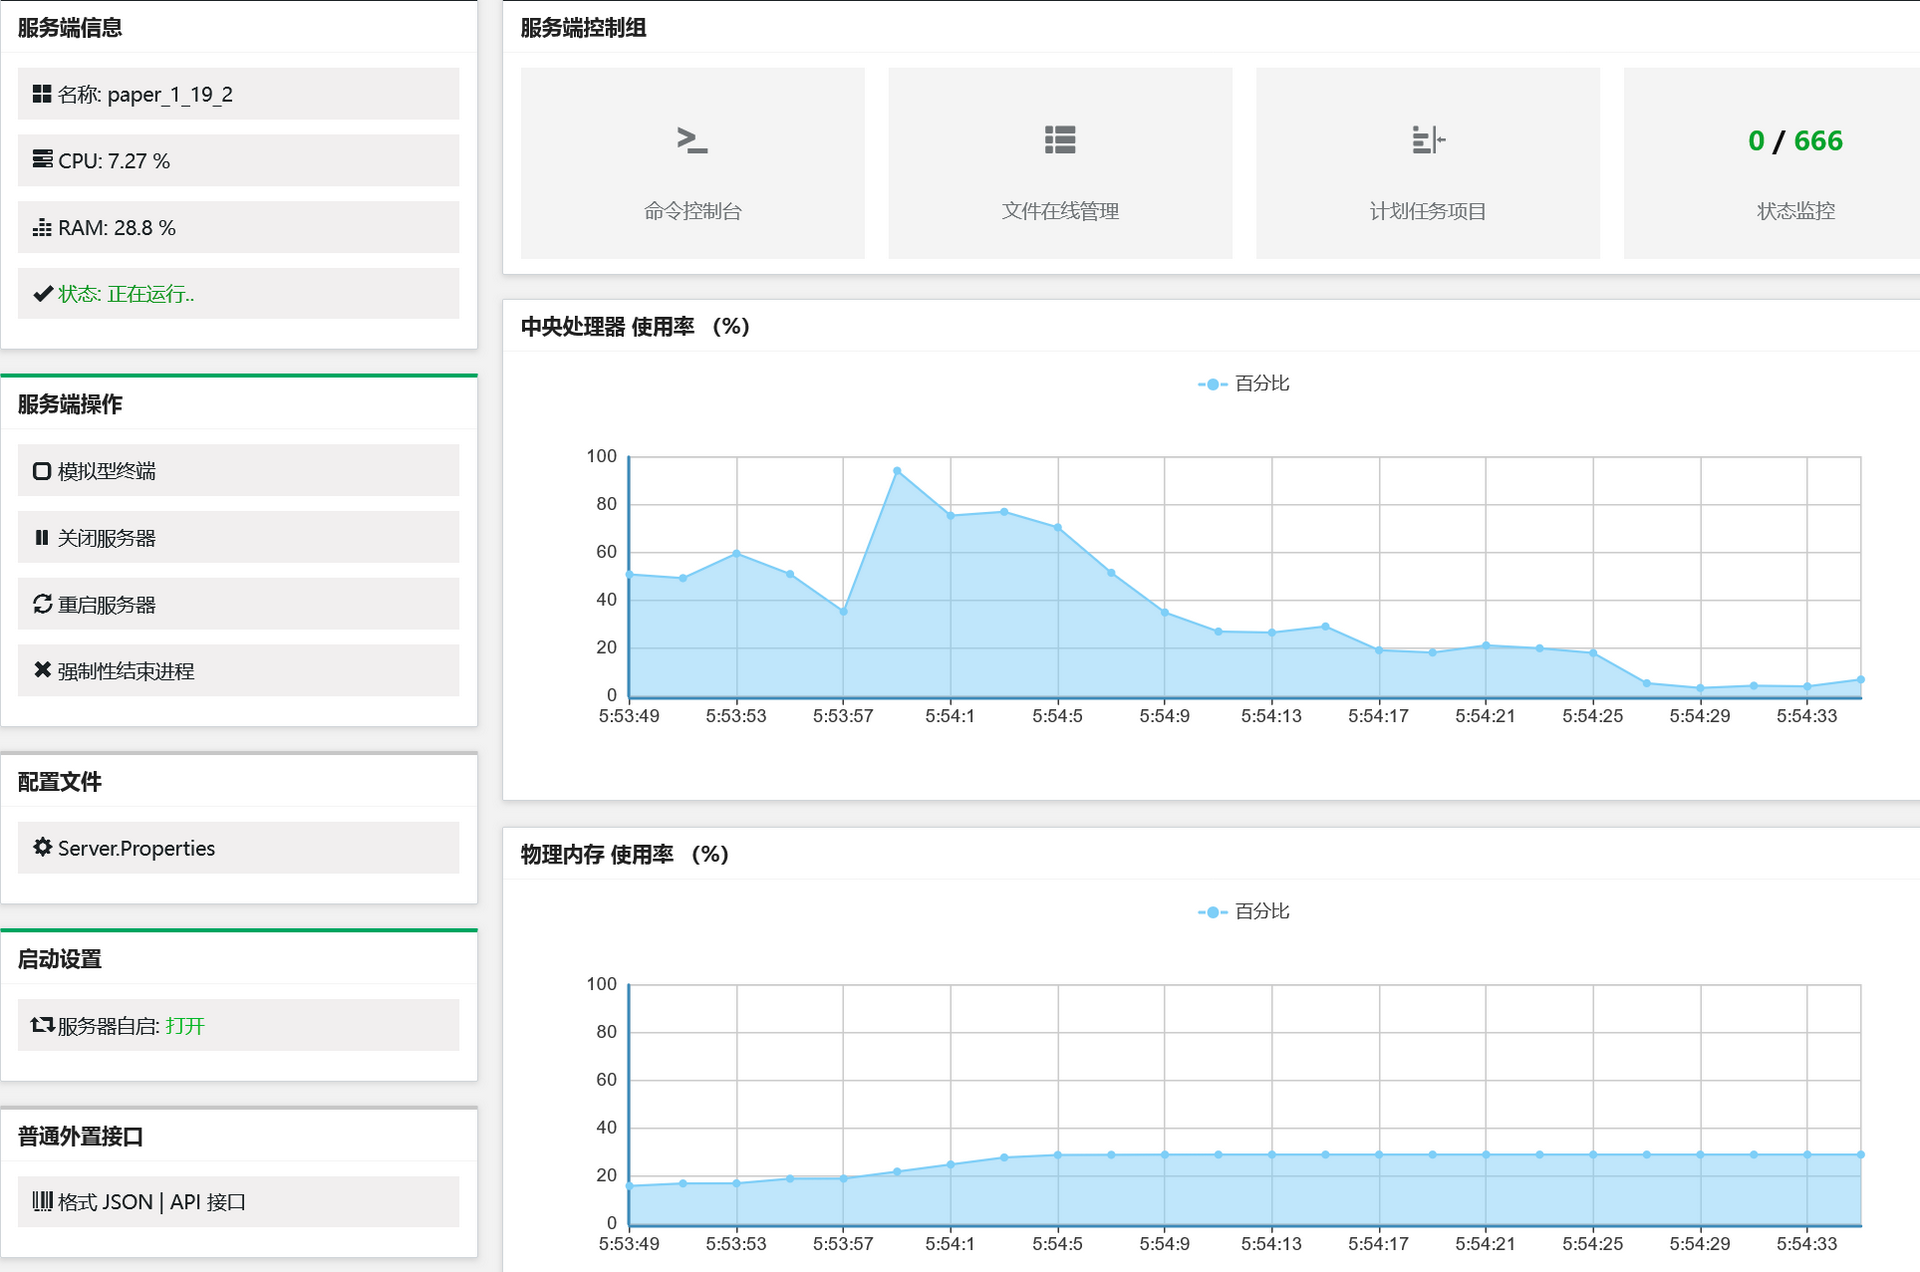The width and height of the screenshot is (1920, 1272).
Task: Open the command console terminal icon
Action: click(x=692, y=140)
